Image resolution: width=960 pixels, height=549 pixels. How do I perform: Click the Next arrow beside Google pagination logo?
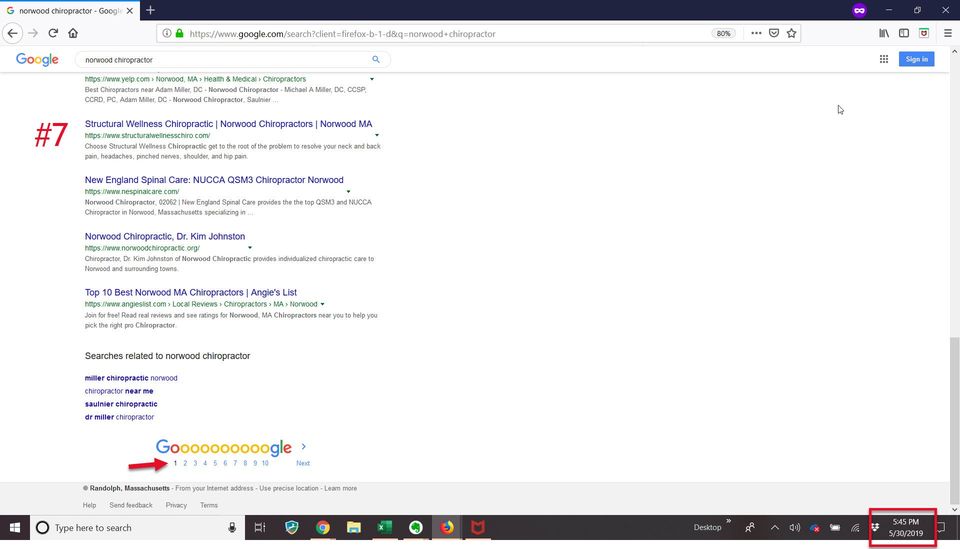pos(304,447)
